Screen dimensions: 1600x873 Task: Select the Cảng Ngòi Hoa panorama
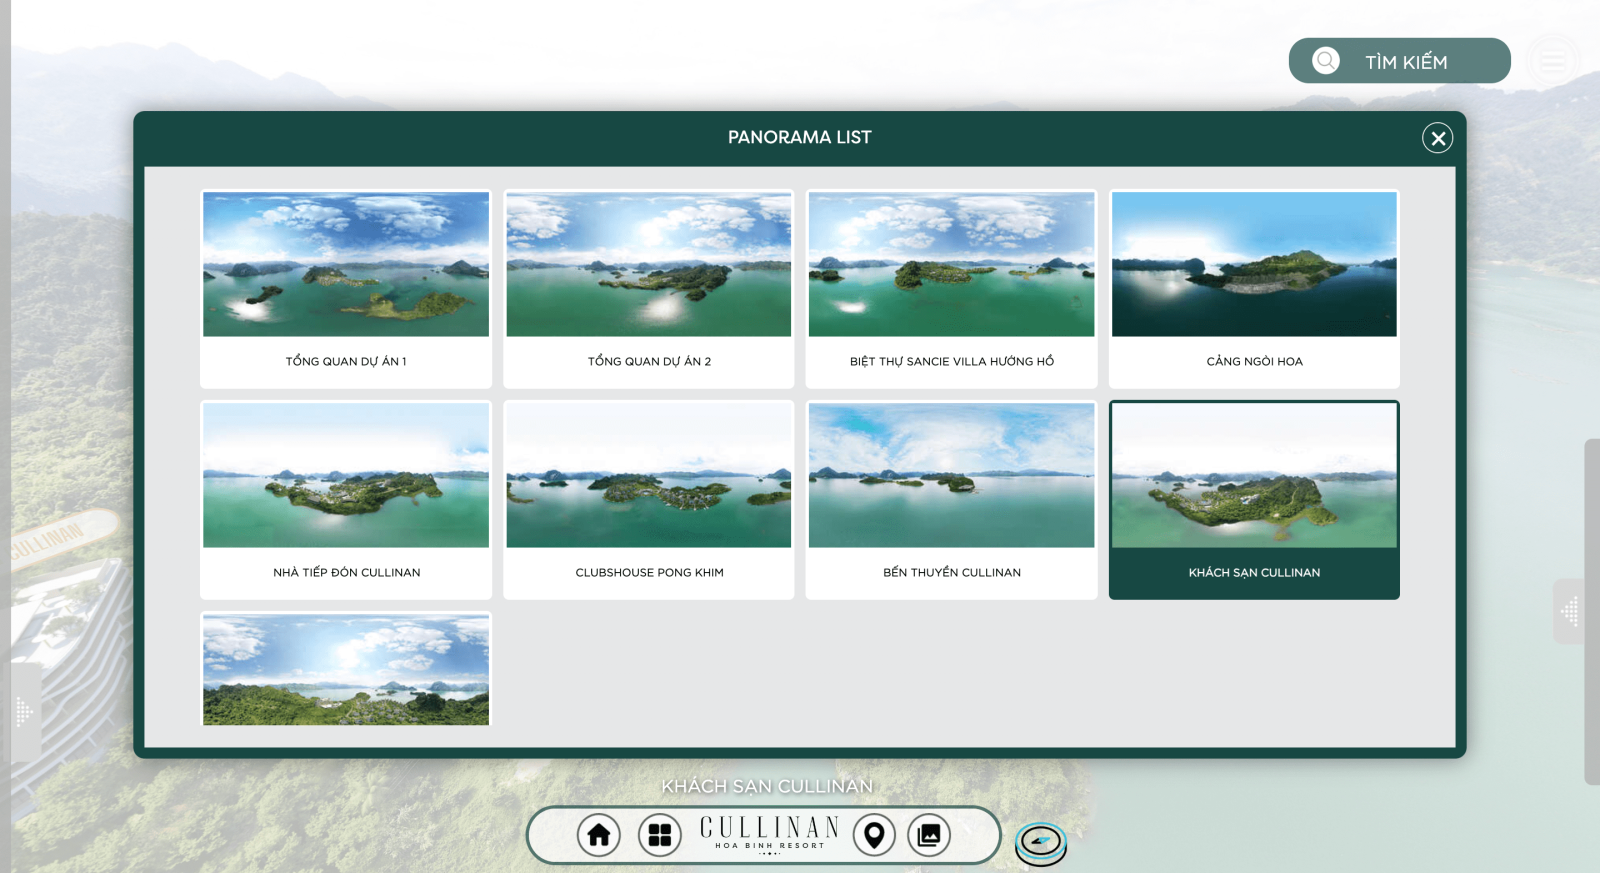pos(1254,288)
